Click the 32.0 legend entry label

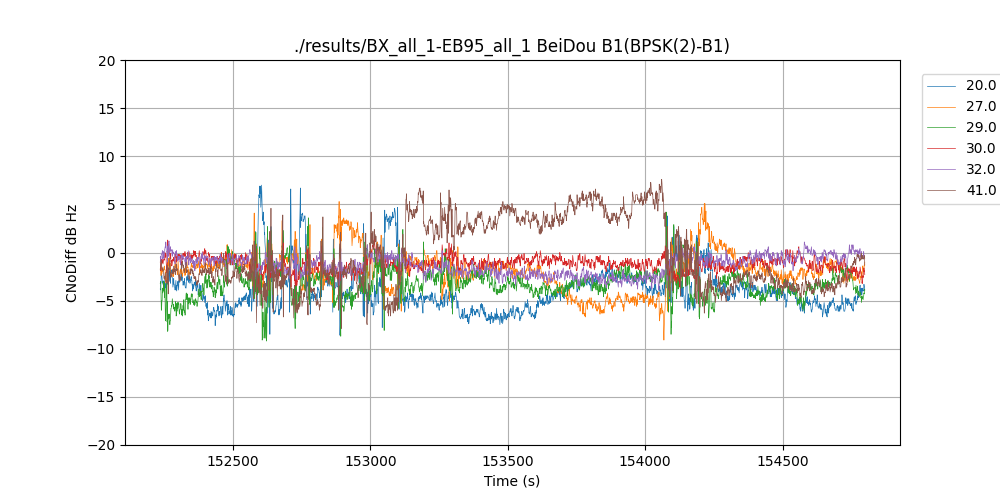[x=980, y=169]
